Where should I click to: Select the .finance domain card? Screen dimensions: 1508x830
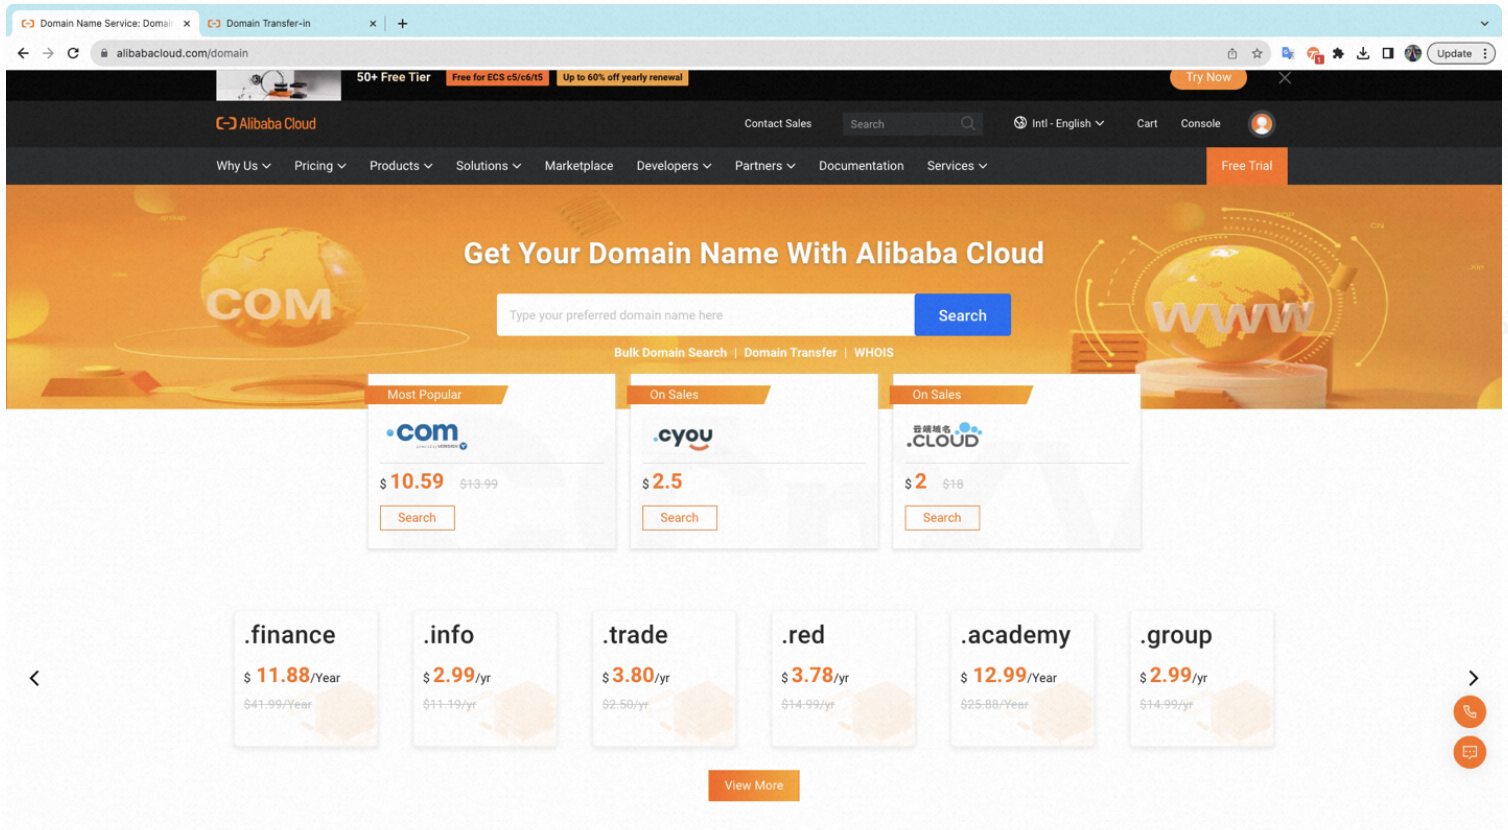tap(306, 678)
